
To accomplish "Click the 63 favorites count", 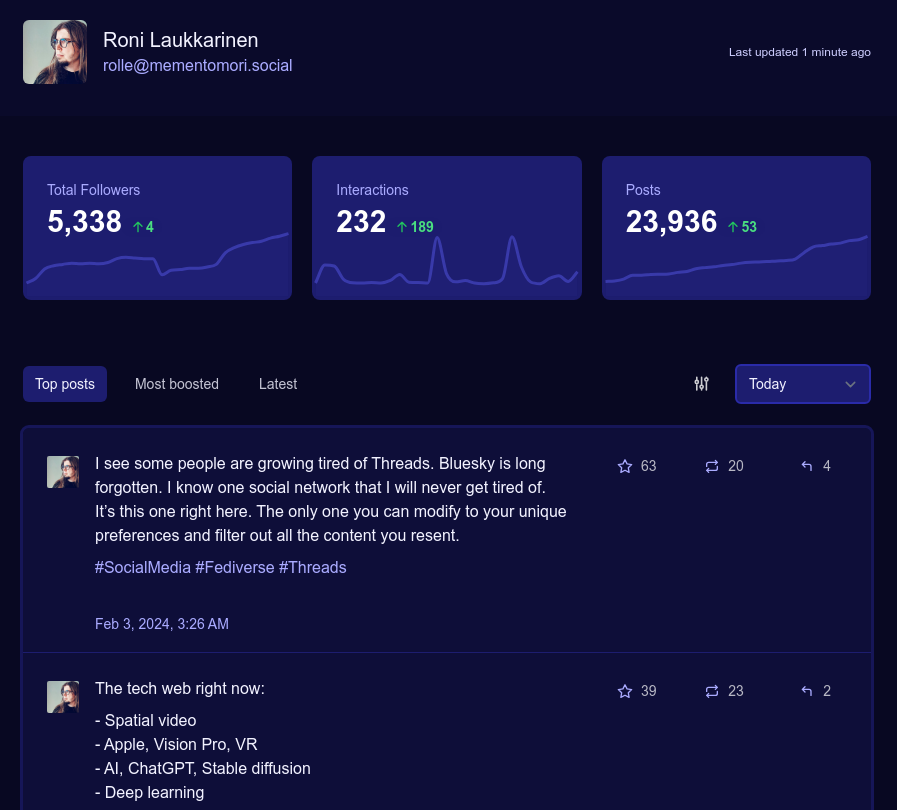I will tap(648, 466).
